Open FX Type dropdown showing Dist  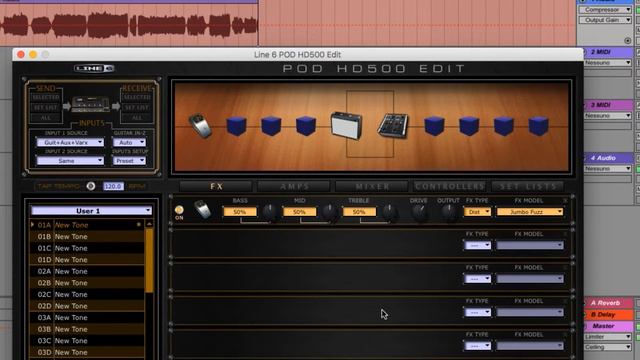click(477, 212)
